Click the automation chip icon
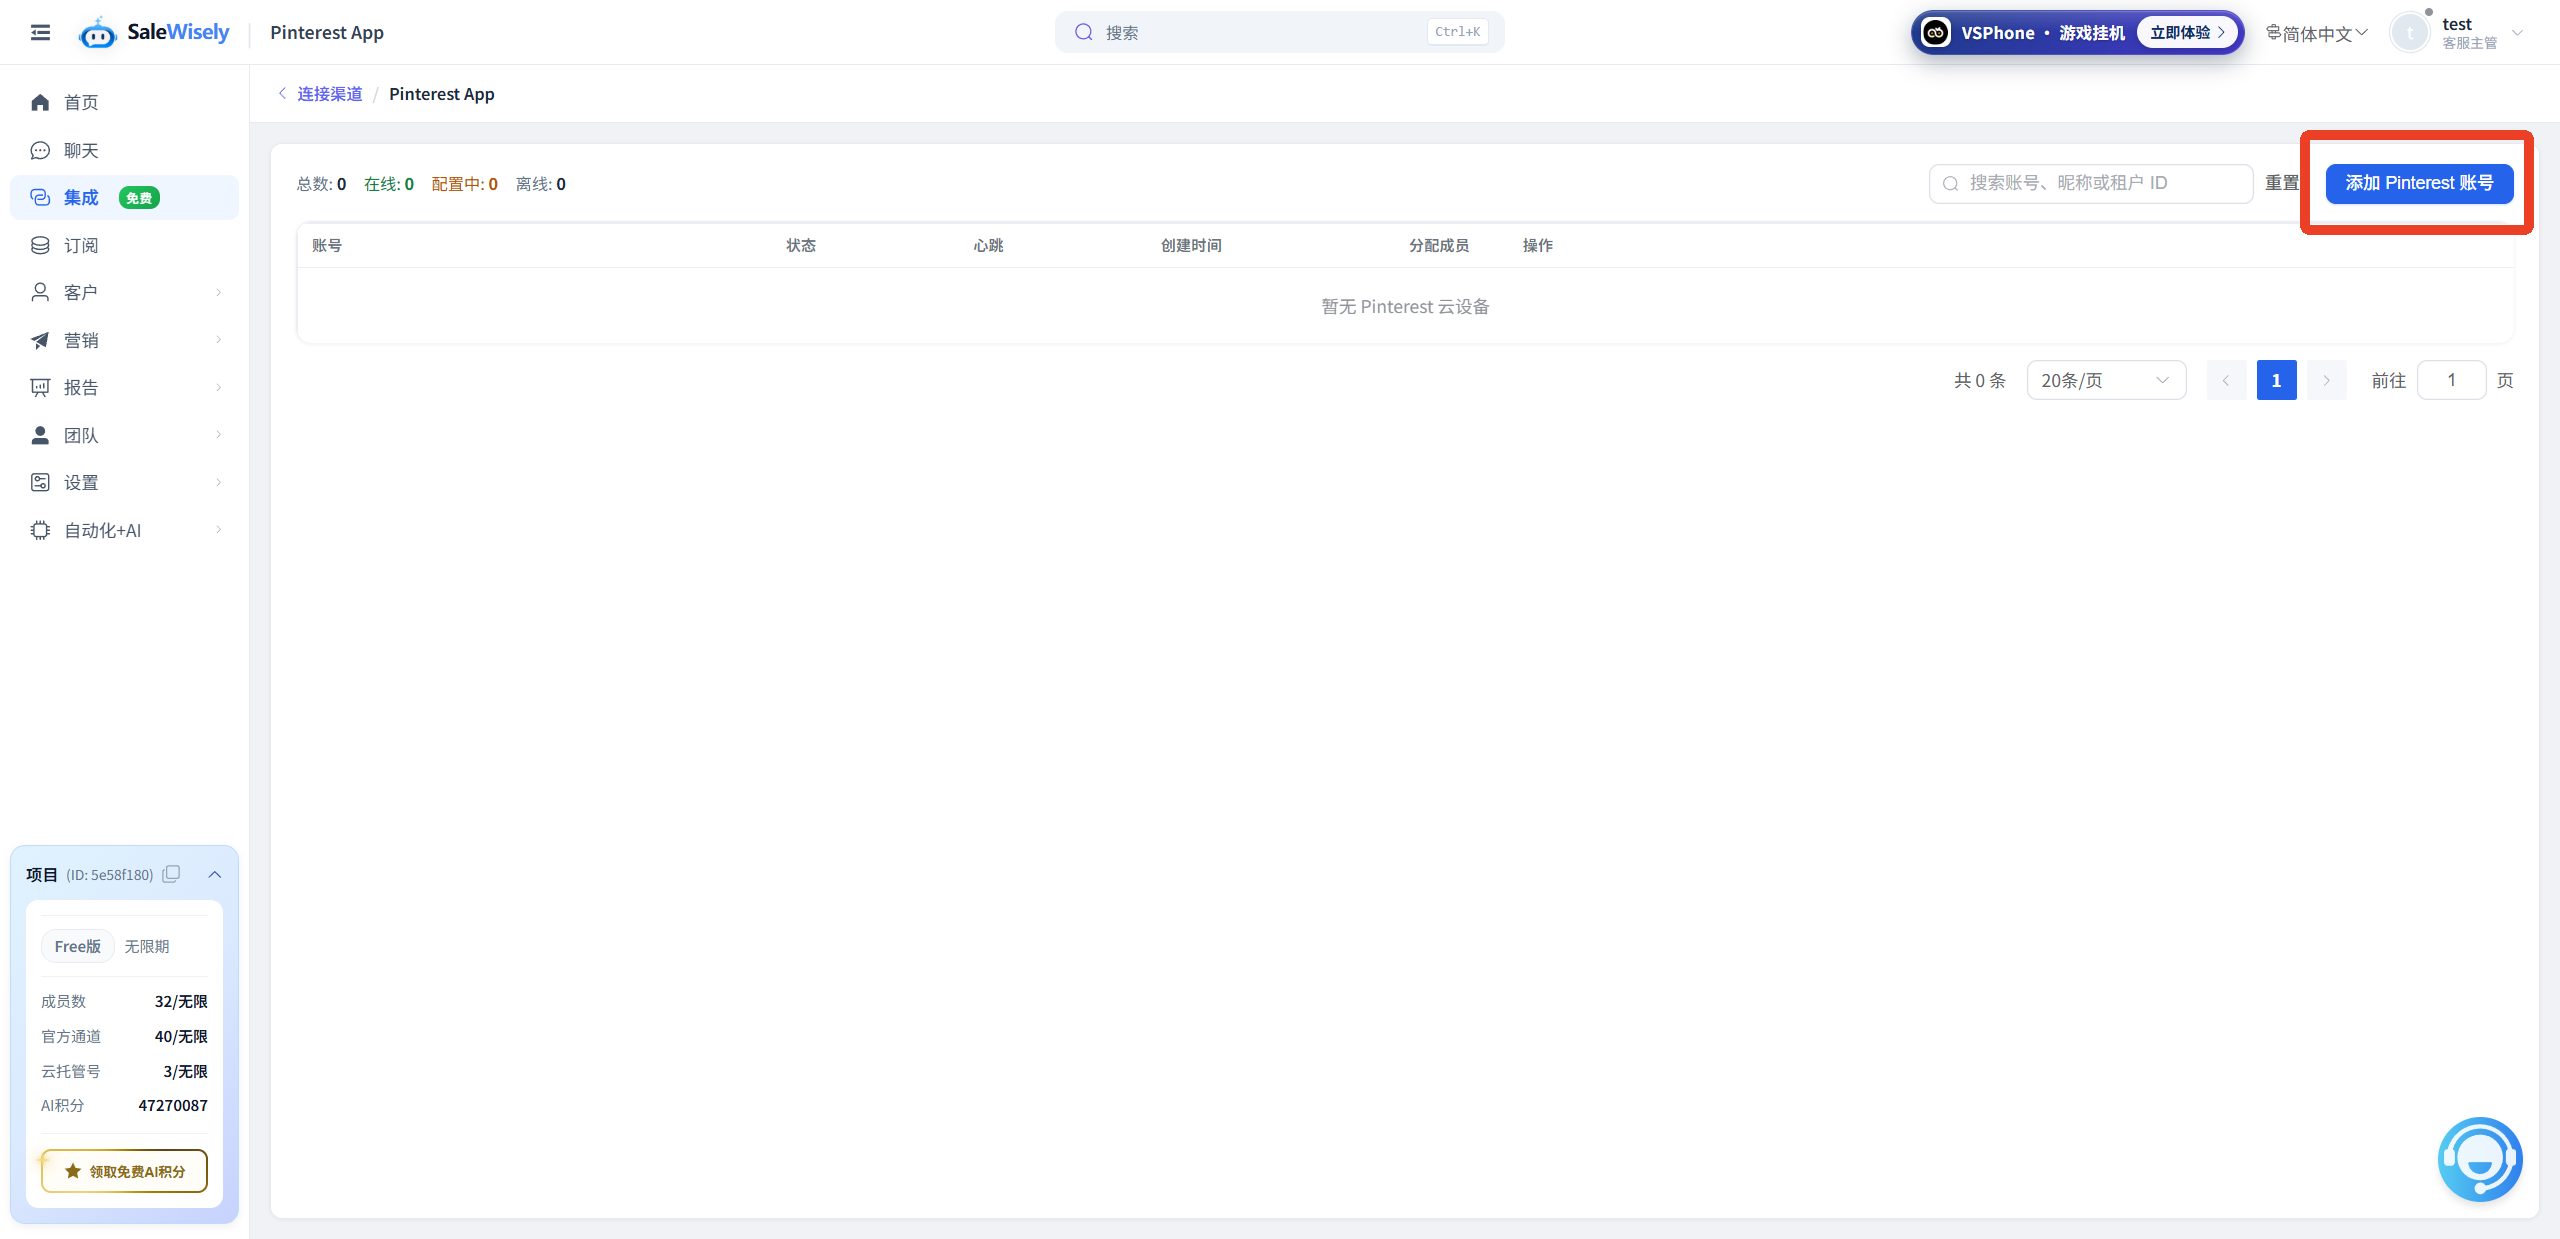The width and height of the screenshot is (2560, 1239). pos(40,530)
